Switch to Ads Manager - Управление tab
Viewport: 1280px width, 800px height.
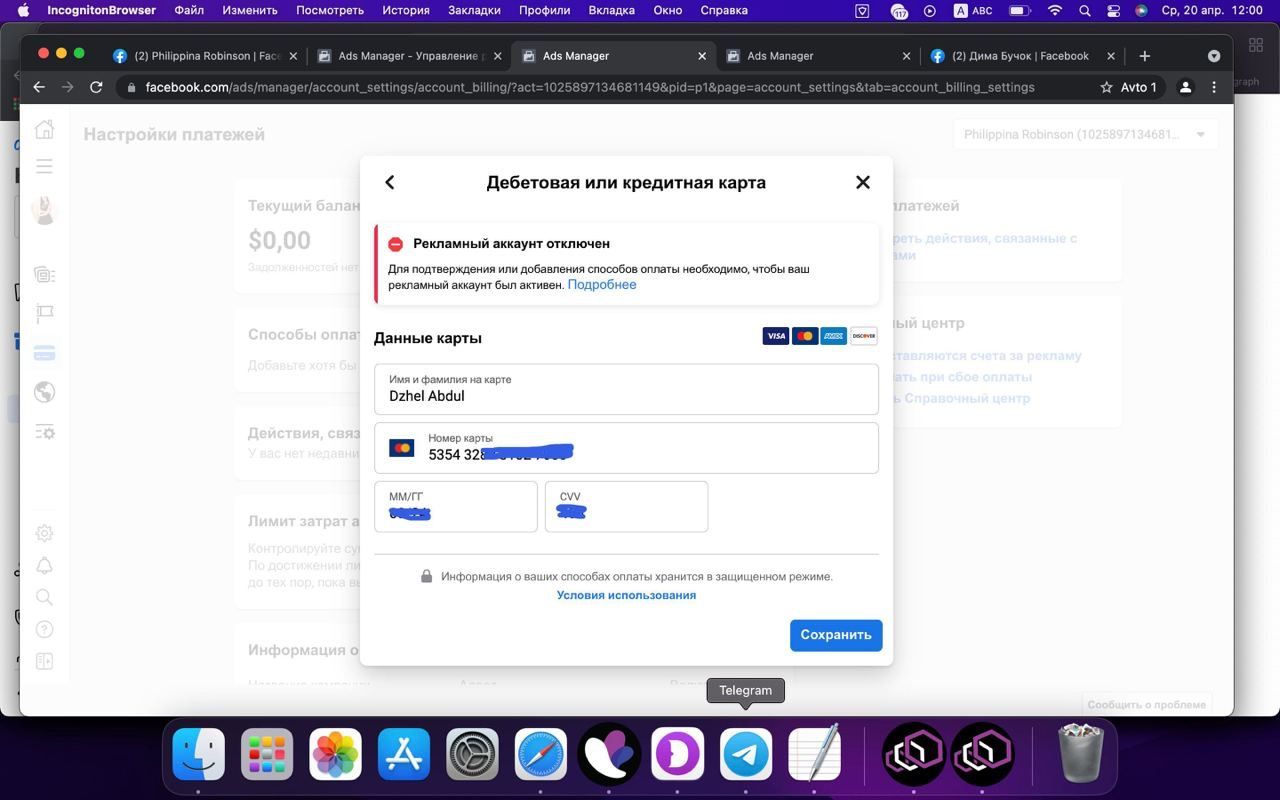408,56
